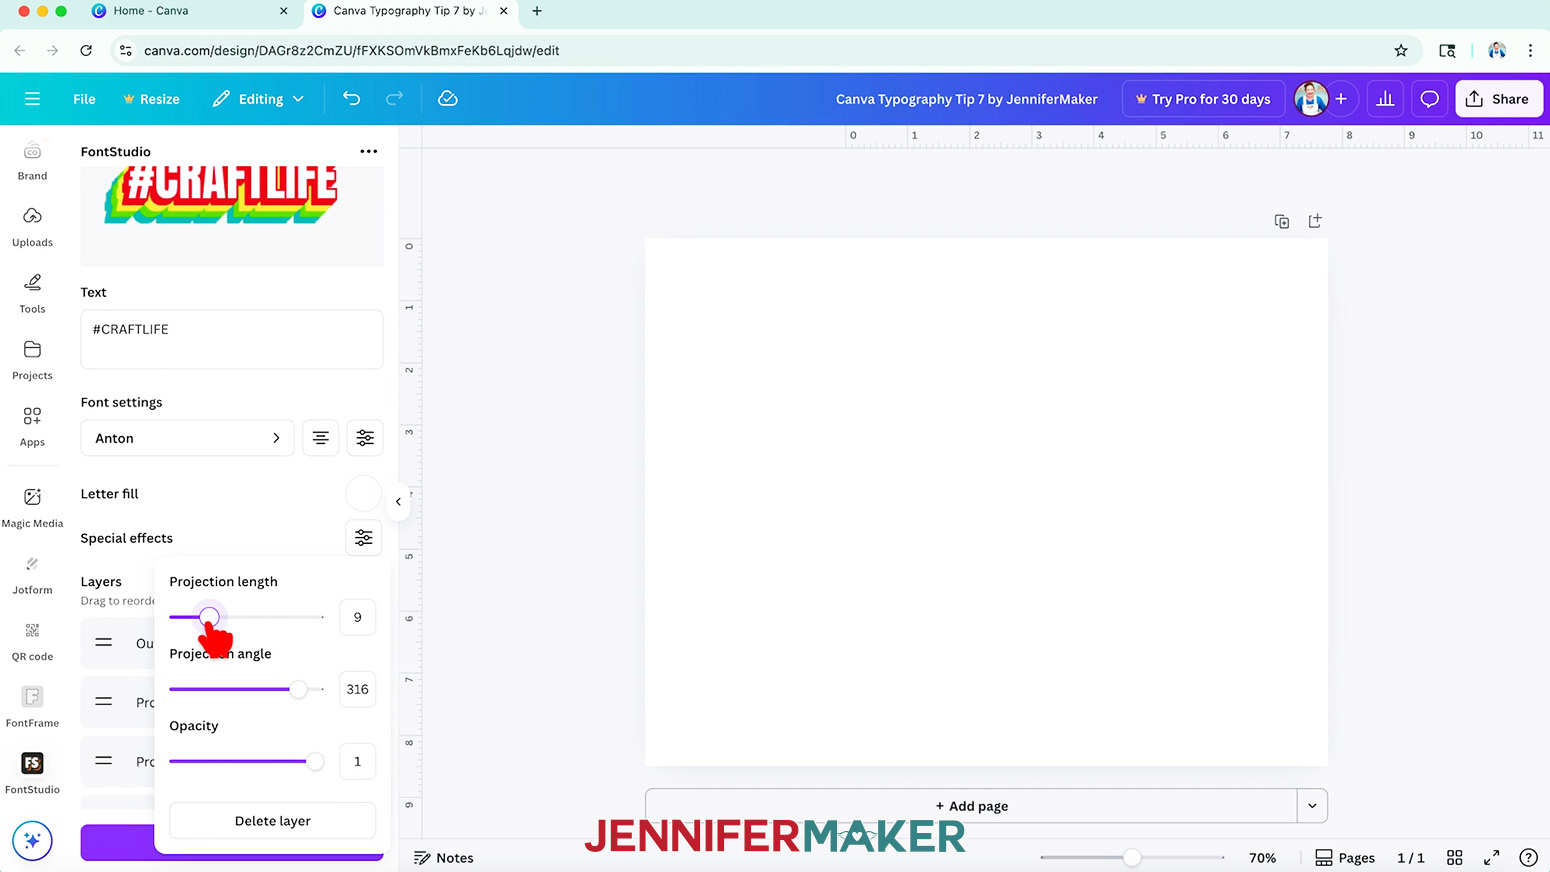Open grid view icon

pos(1455,858)
